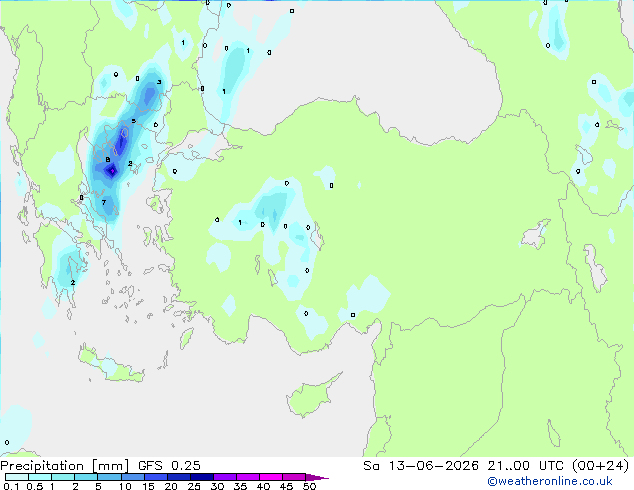The image size is (634, 490).
Task: Click the '40' legend scale label
Action: click(x=263, y=486)
